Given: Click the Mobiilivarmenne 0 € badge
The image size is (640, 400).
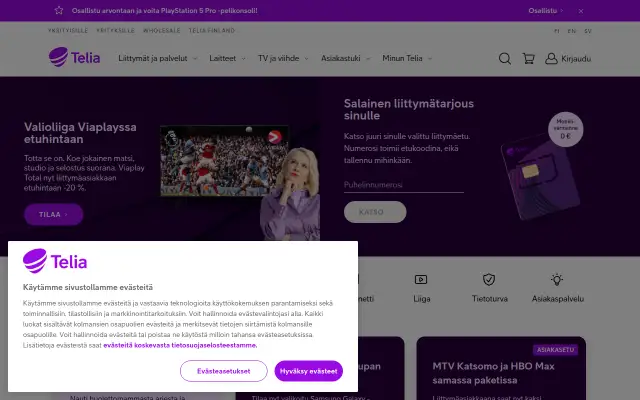Looking at the screenshot, I should pyautogui.click(x=565, y=129).
